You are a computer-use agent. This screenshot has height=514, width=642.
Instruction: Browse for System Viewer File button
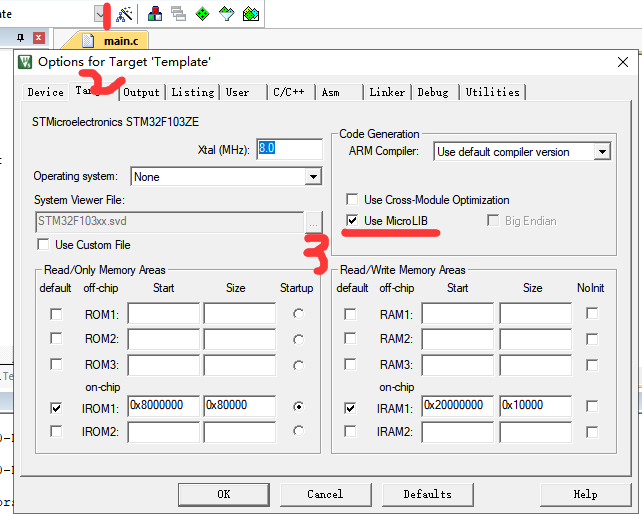(x=314, y=222)
